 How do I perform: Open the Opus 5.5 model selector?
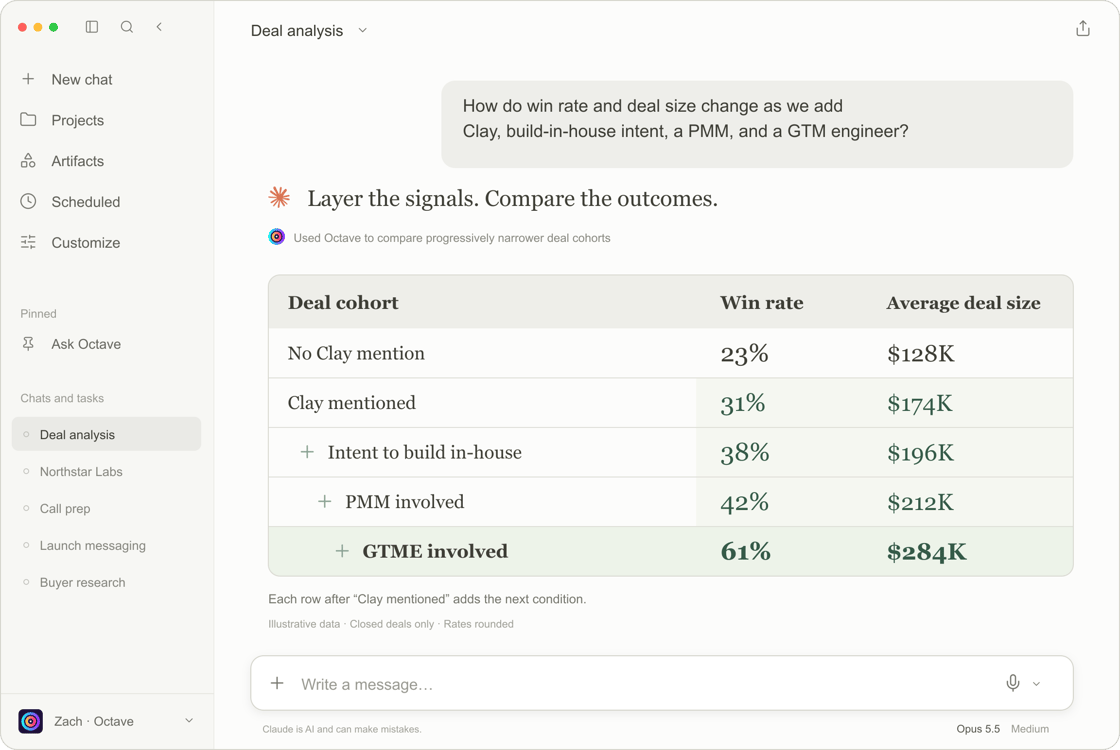pyautogui.click(x=978, y=729)
